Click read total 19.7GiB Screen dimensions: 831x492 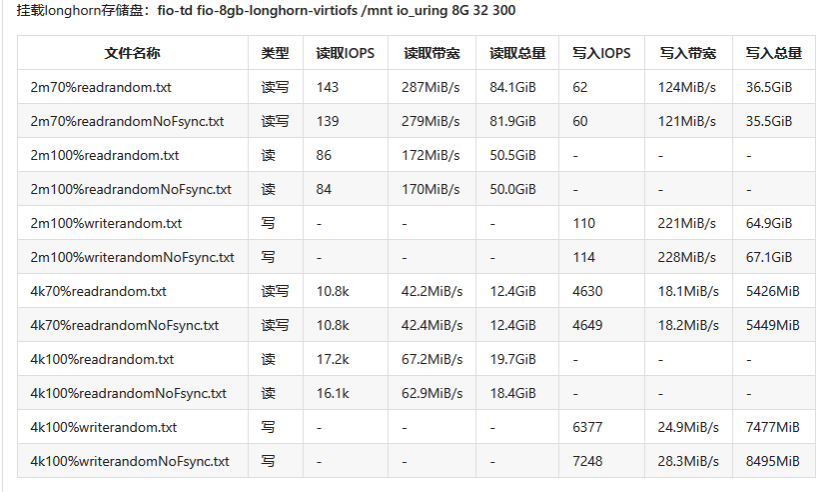pos(512,359)
